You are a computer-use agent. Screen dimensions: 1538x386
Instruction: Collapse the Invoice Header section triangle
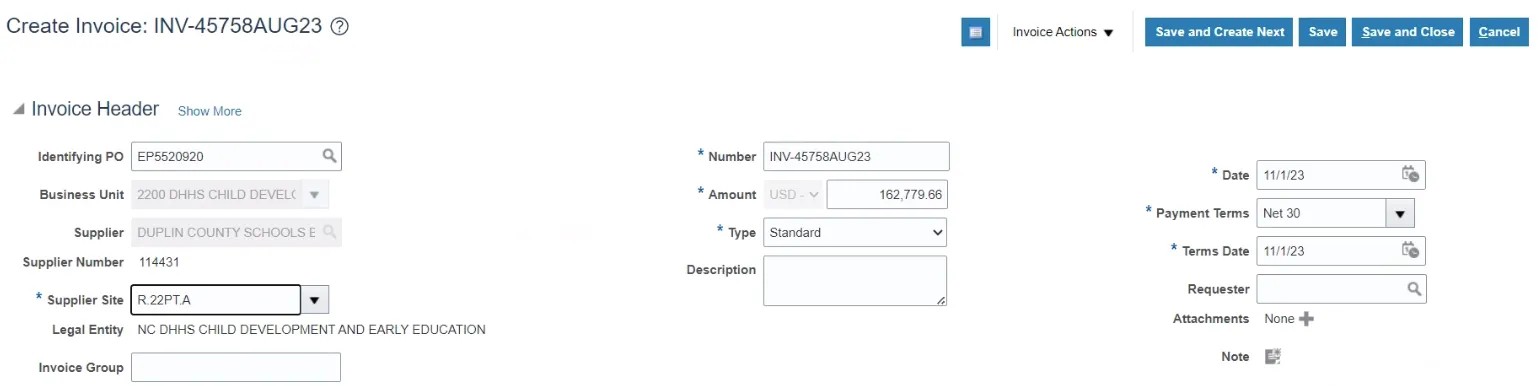[18, 110]
